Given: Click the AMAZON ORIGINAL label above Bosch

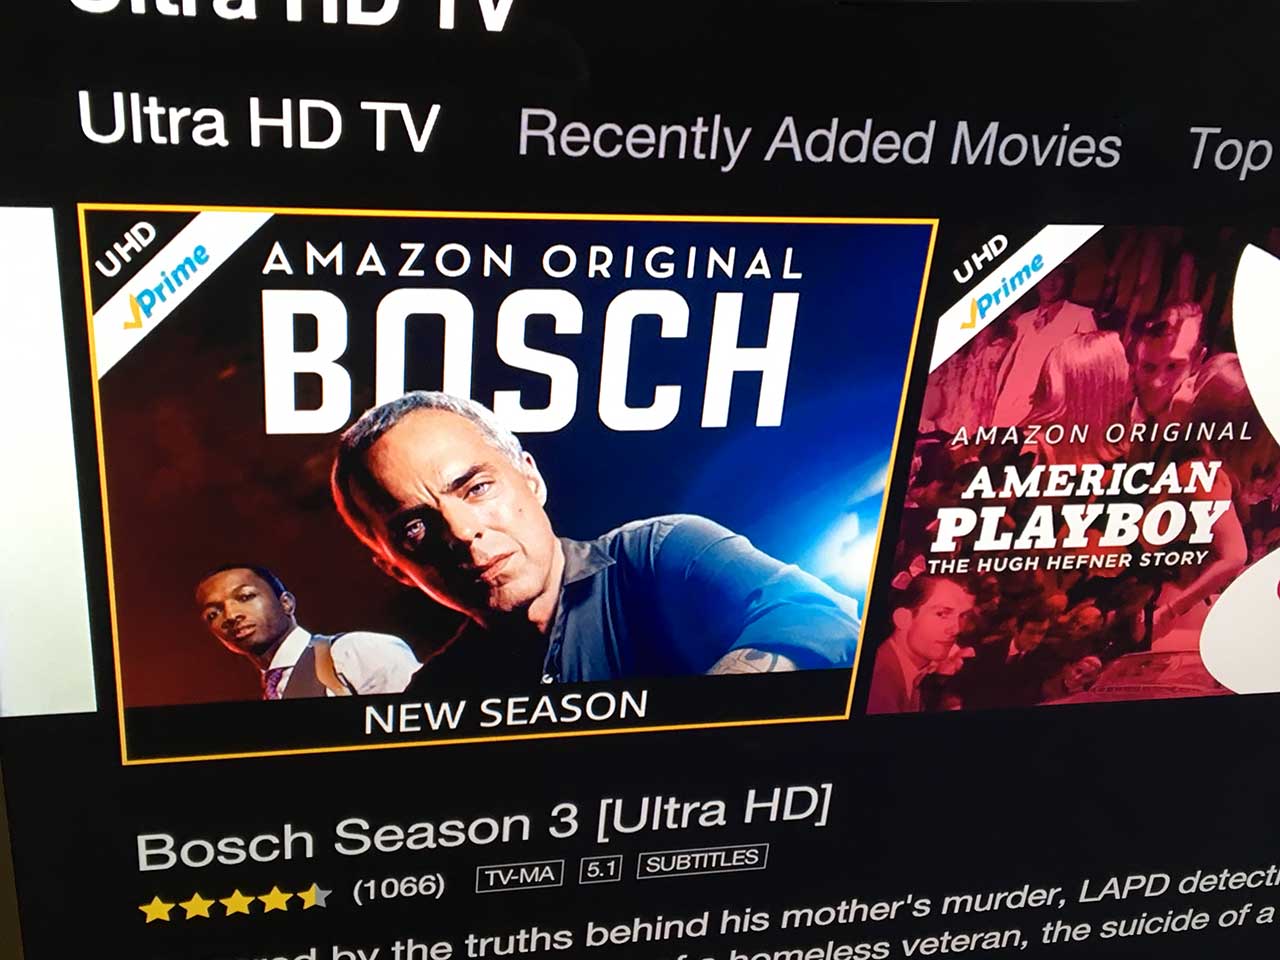Looking at the screenshot, I should 532,262.
